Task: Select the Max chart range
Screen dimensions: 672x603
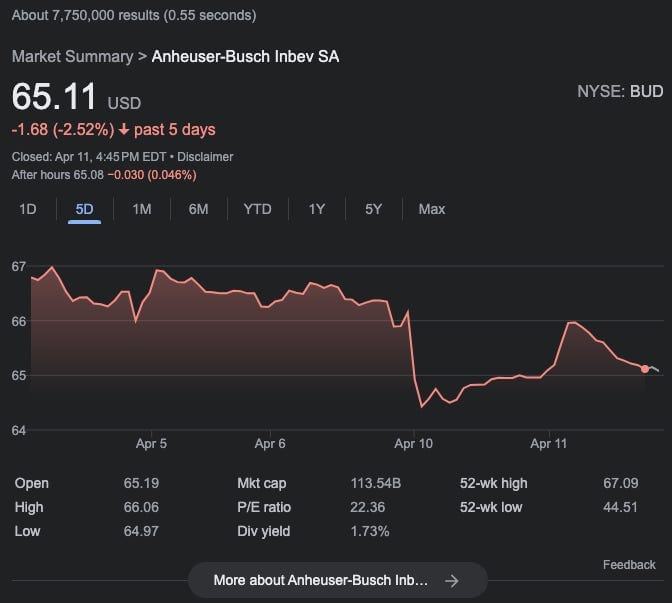Action: pyautogui.click(x=432, y=209)
